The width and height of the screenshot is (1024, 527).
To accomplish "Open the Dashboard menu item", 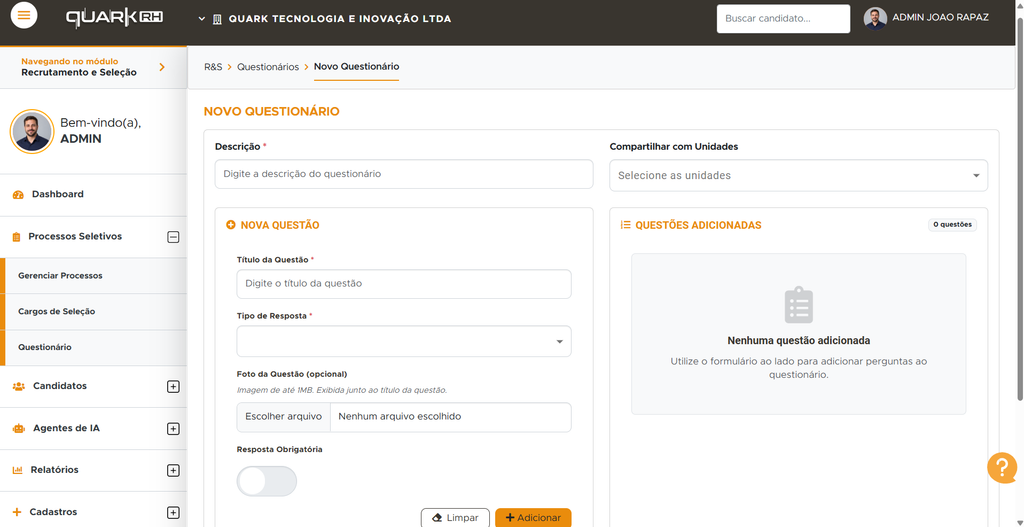I will pos(93,195).
